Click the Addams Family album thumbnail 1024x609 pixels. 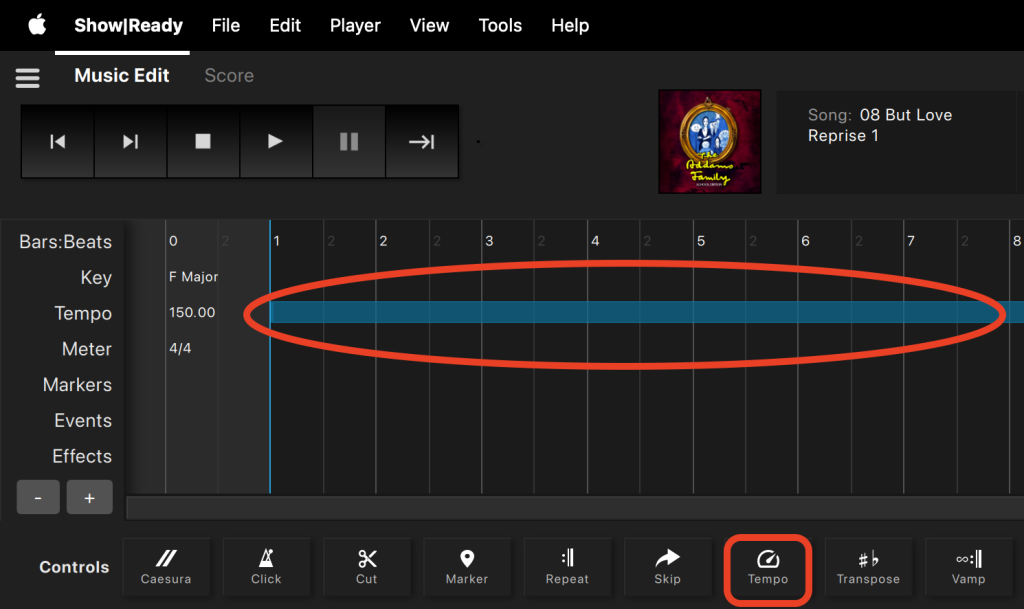pos(709,142)
